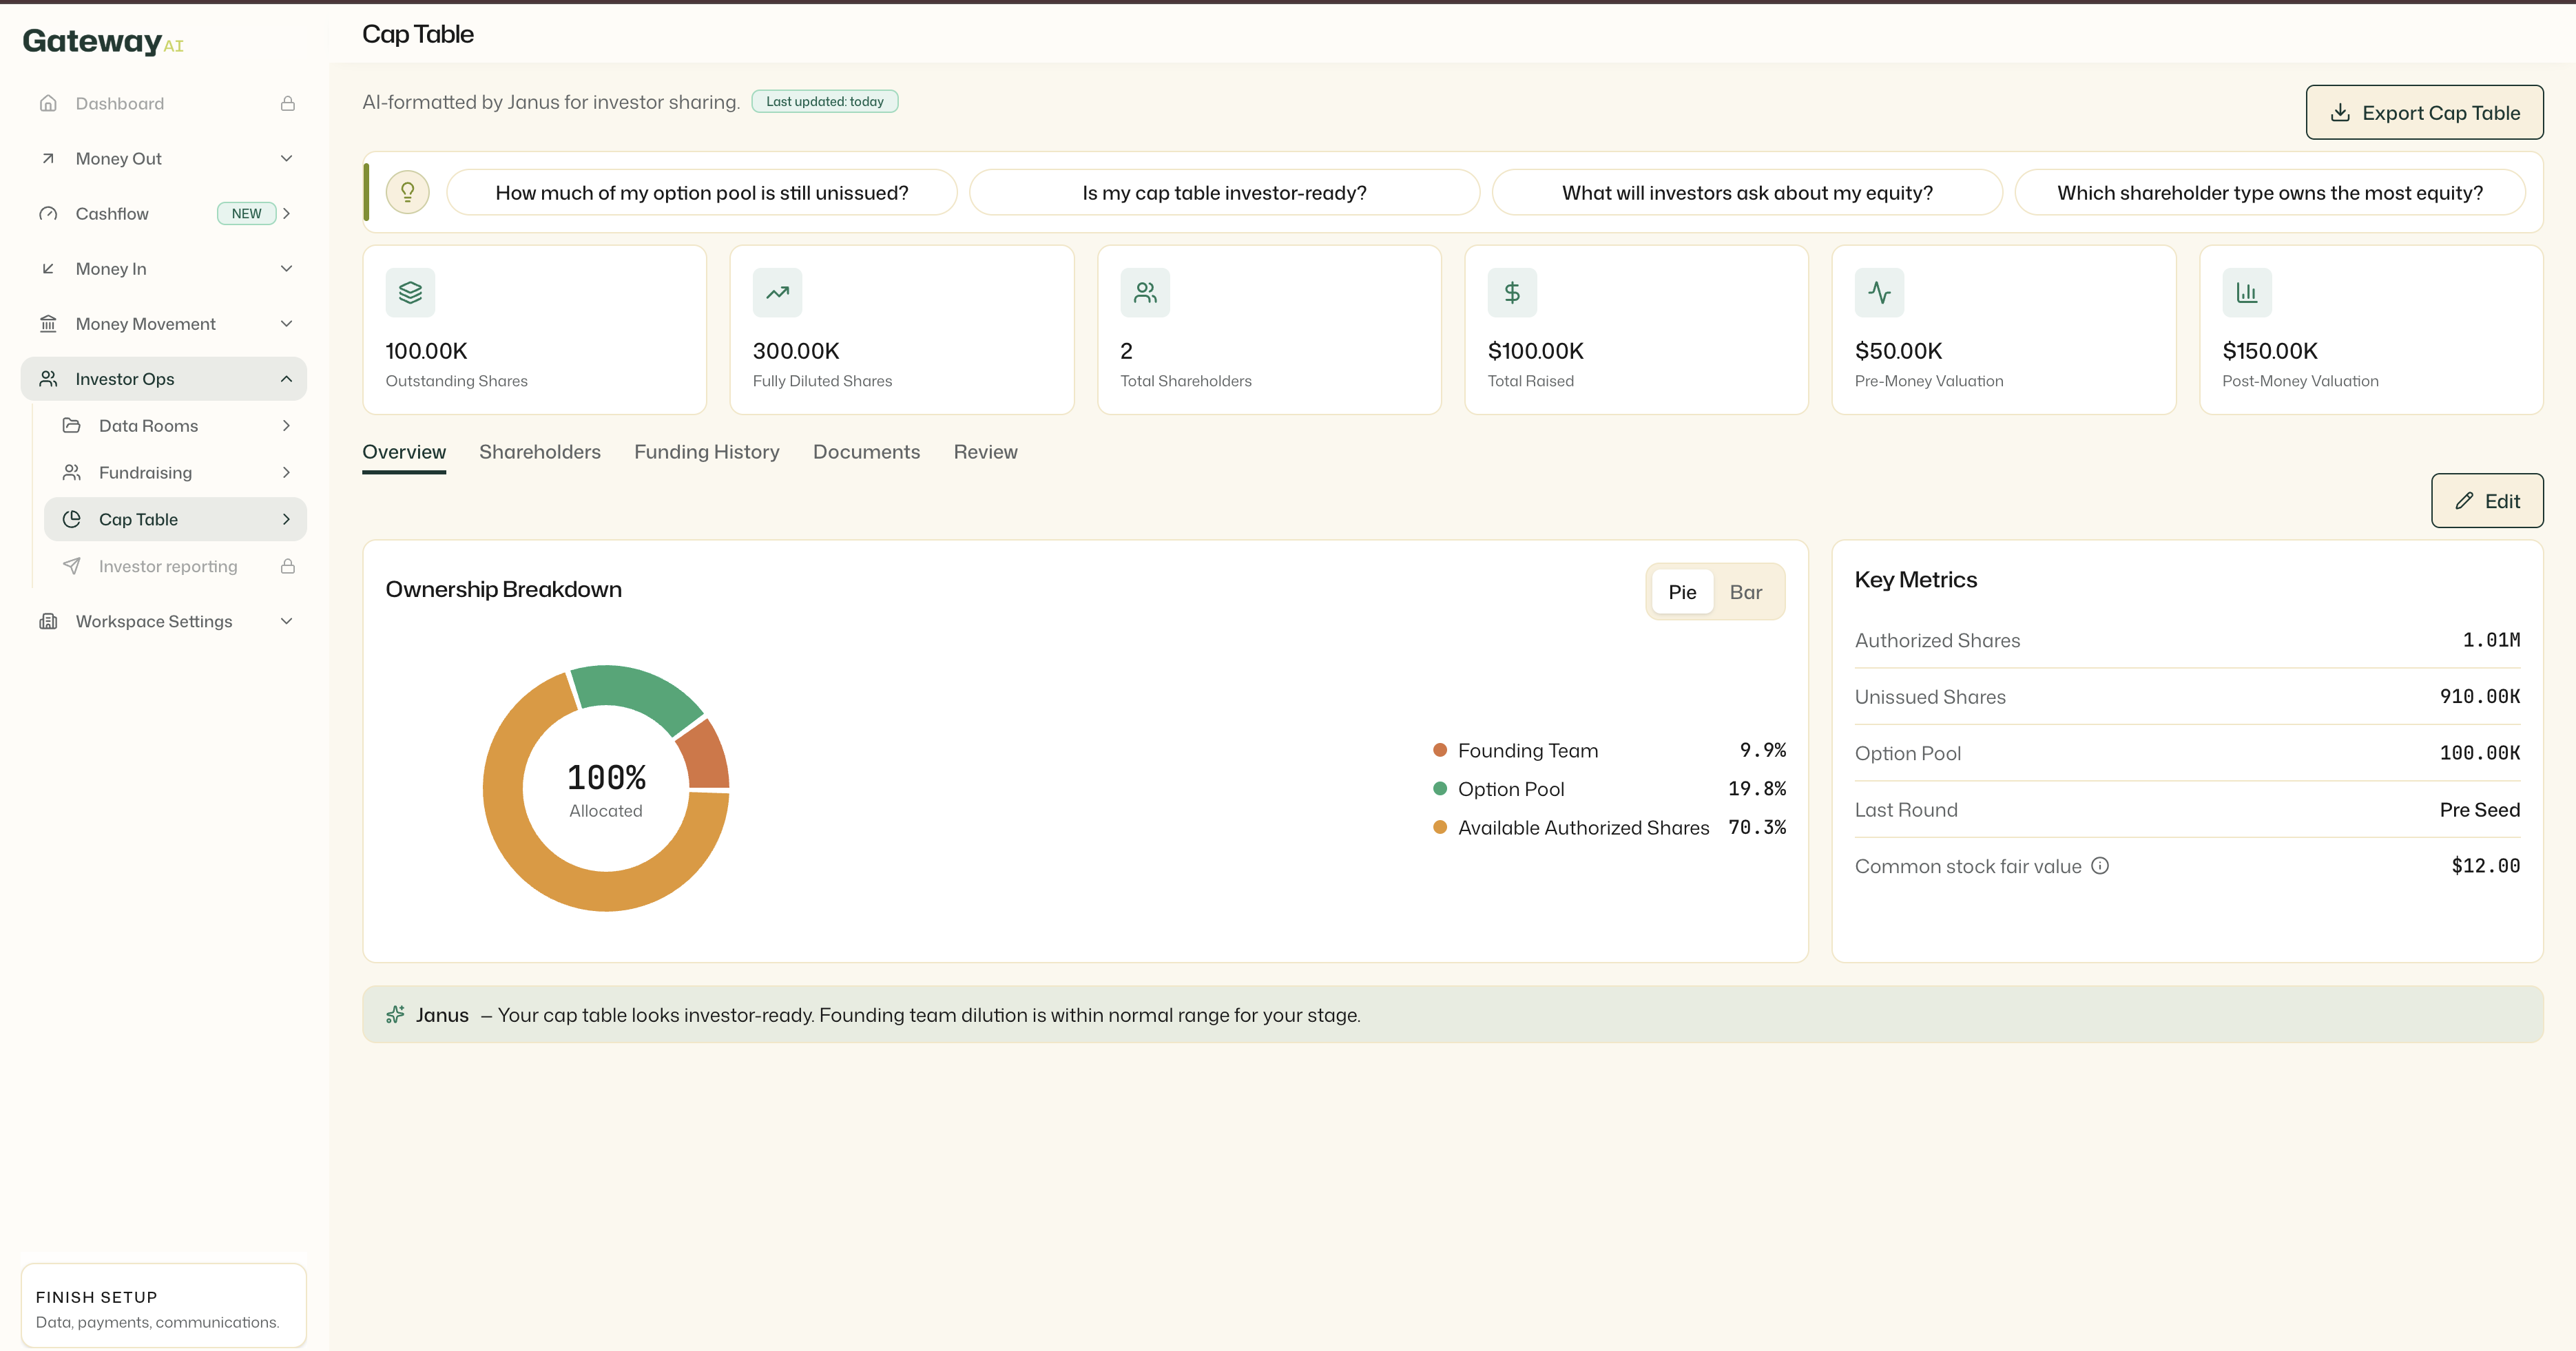Click the Dashboard lock icon
This screenshot has height=1351, width=2576.
point(288,103)
